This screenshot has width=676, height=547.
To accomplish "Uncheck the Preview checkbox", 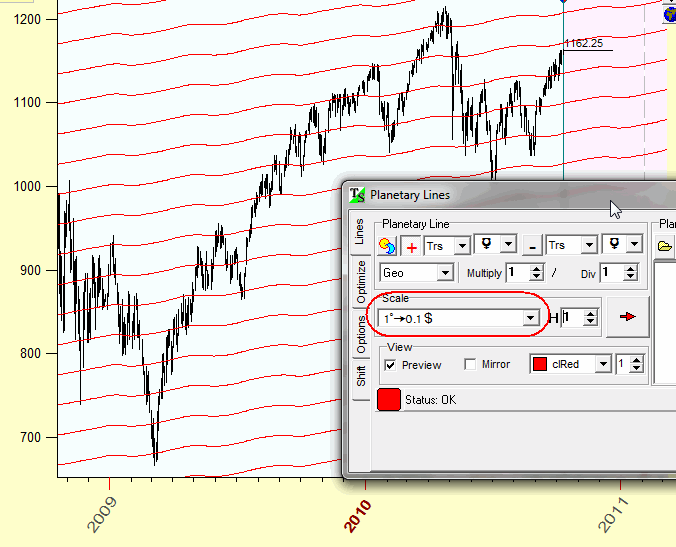I will [x=391, y=365].
